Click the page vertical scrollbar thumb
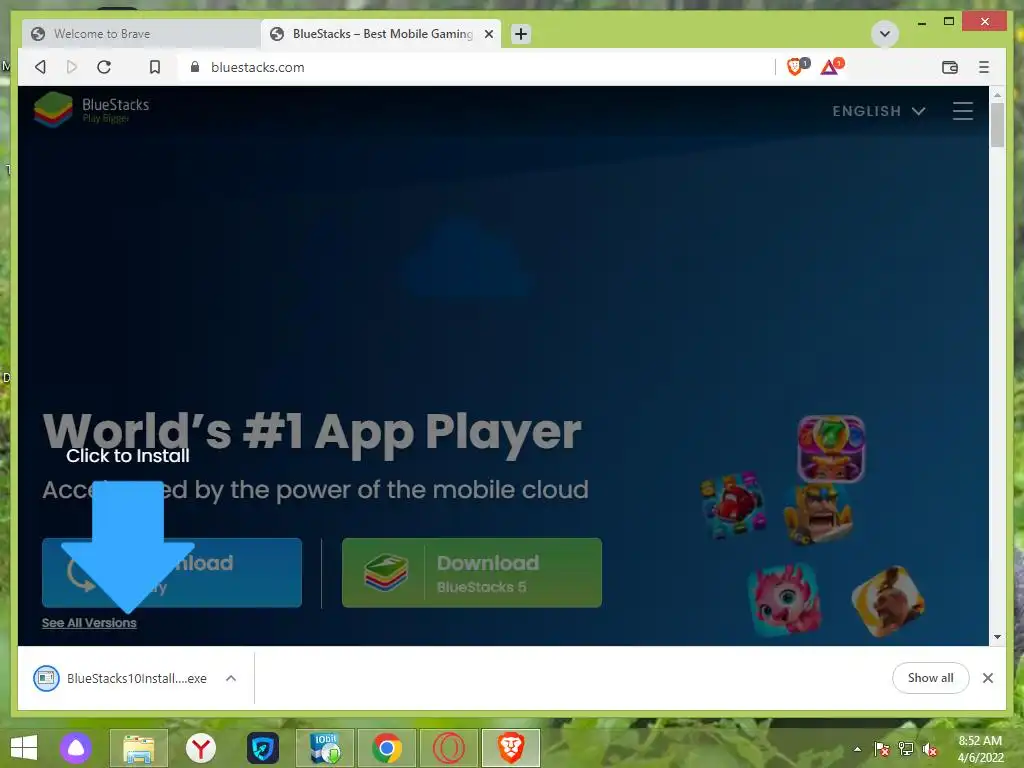The image size is (1024, 768). 997,125
